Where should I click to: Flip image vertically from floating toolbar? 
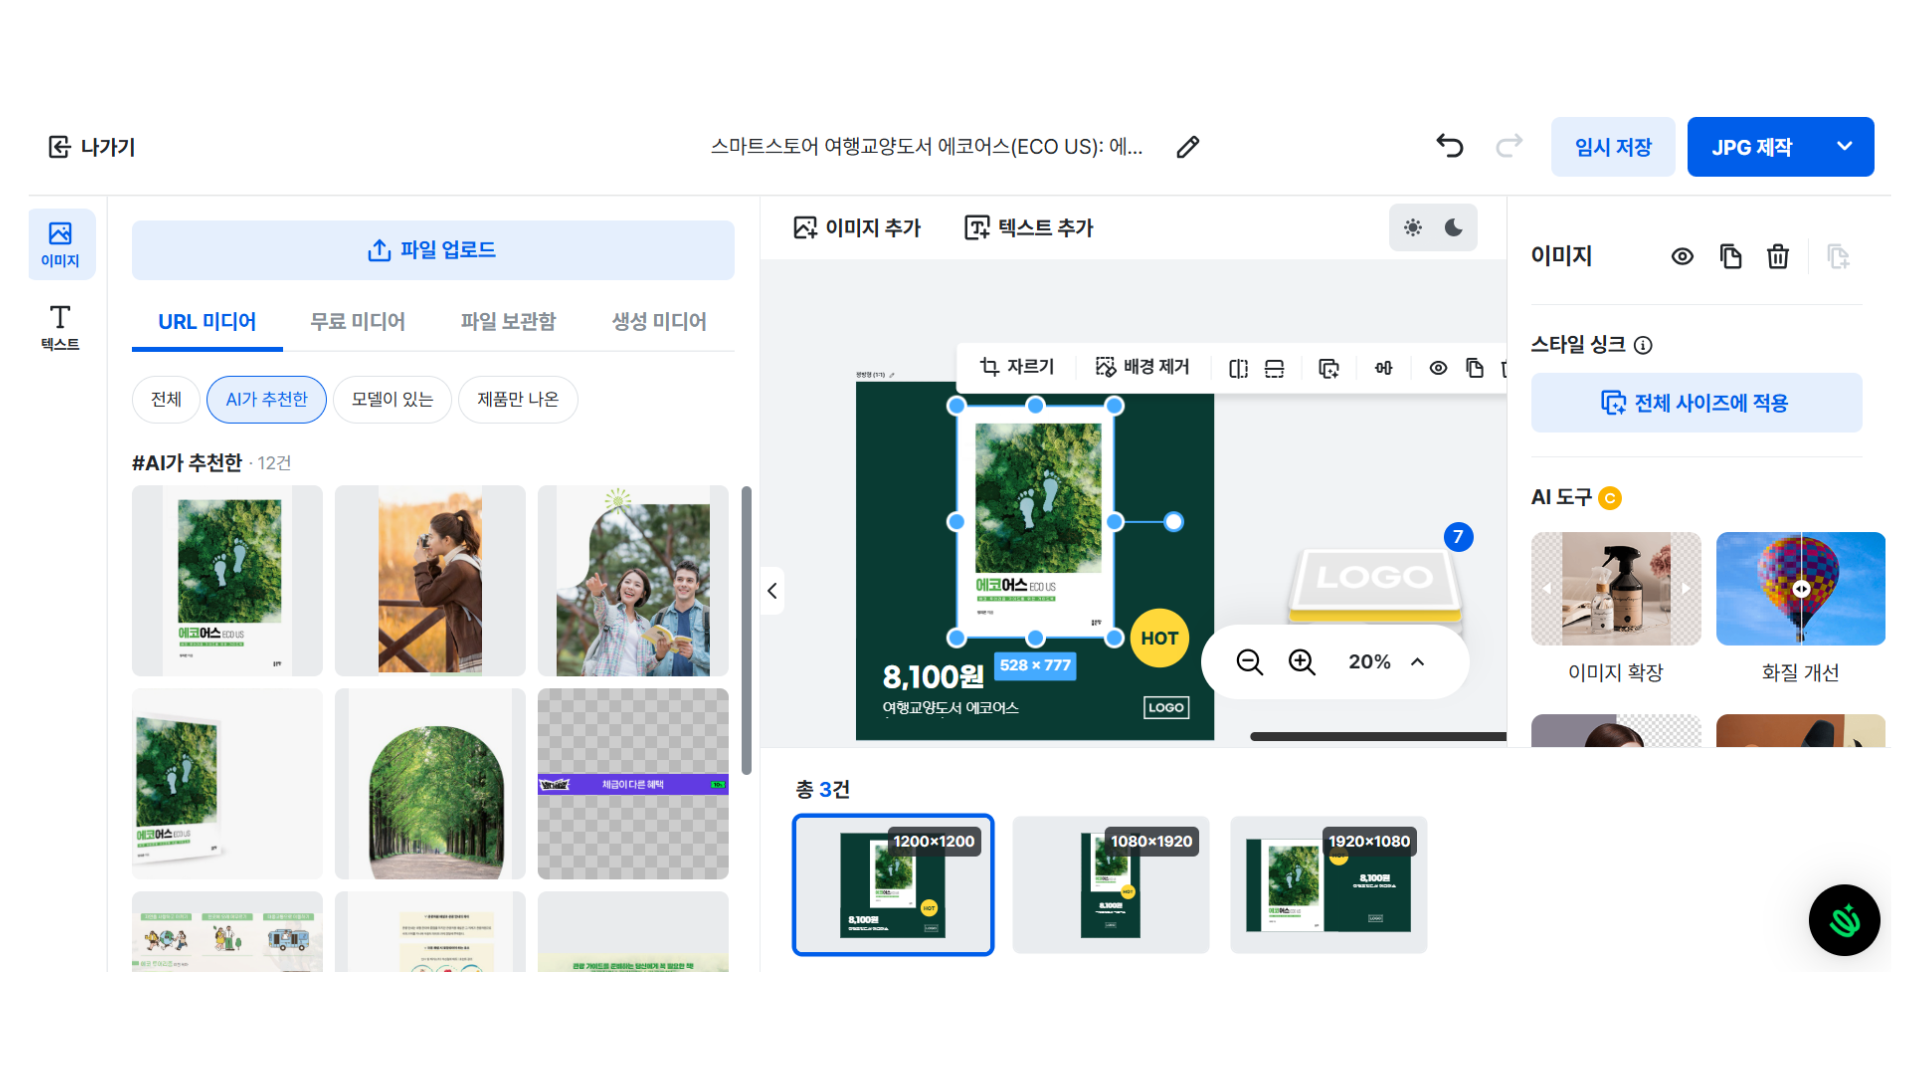[x=1274, y=368]
